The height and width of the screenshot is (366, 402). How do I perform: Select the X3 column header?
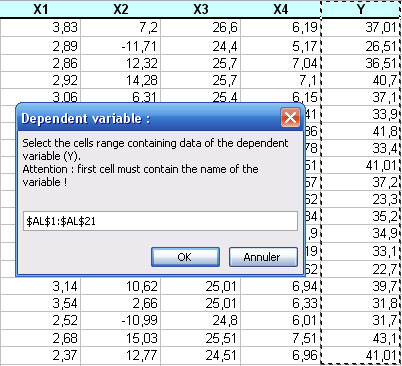(x=201, y=9)
